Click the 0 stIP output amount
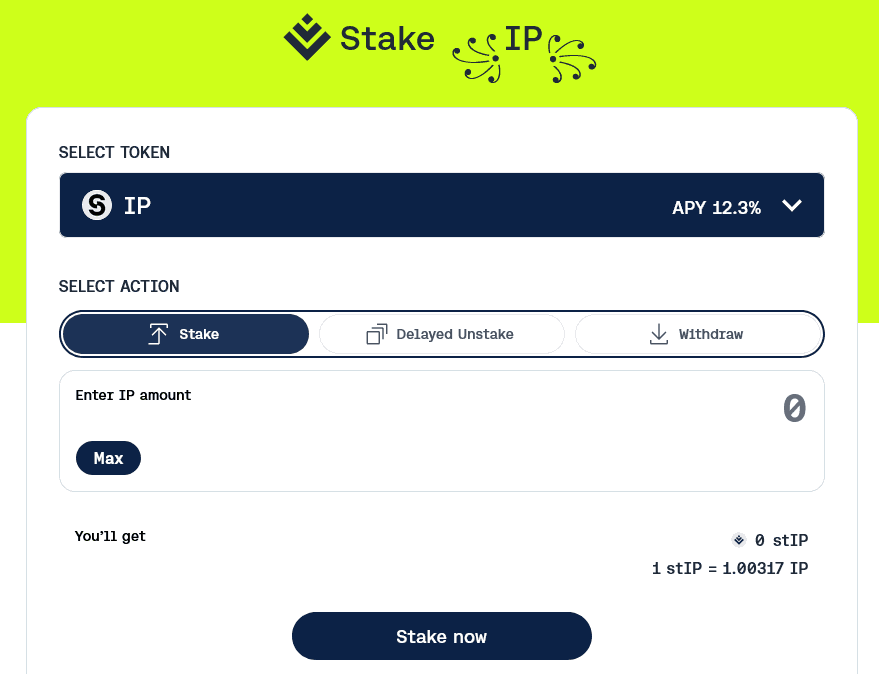 click(781, 540)
